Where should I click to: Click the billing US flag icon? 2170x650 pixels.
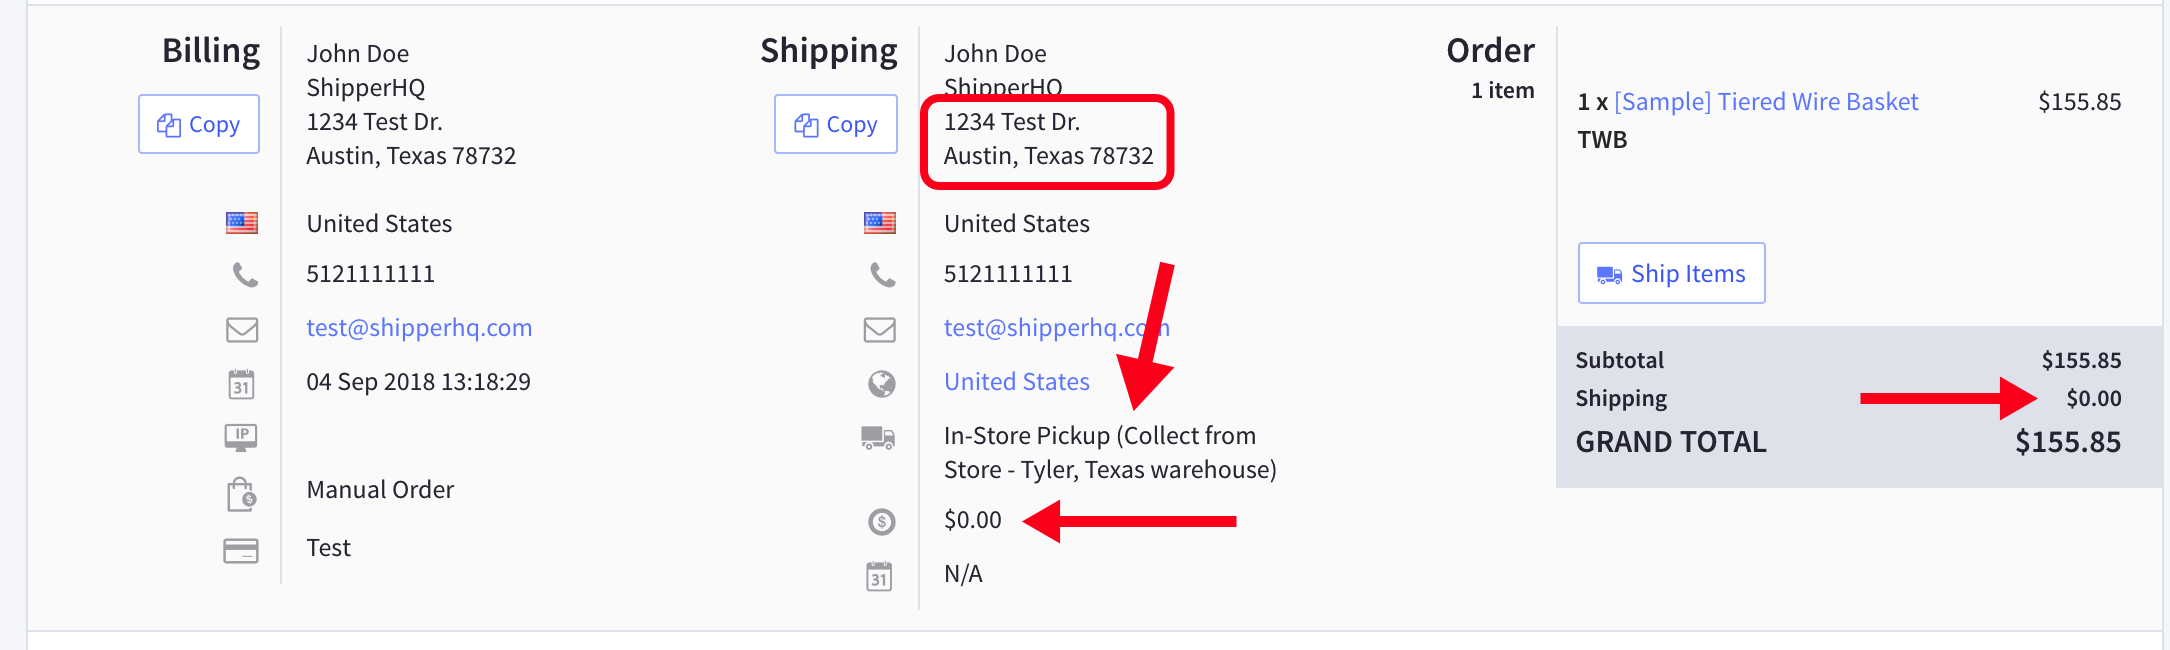coord(242,223)
